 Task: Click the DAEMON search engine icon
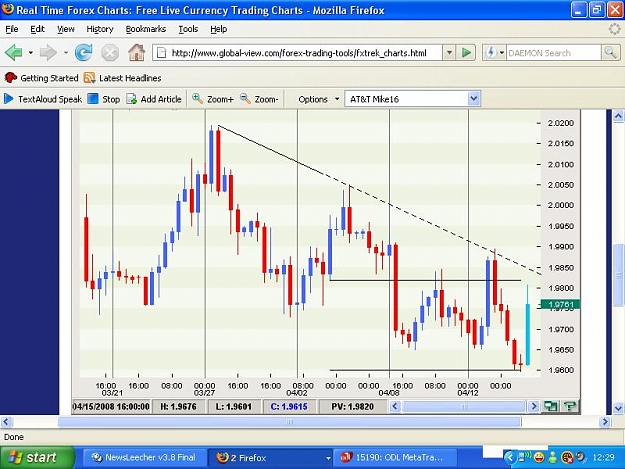[x=491, y=53]
